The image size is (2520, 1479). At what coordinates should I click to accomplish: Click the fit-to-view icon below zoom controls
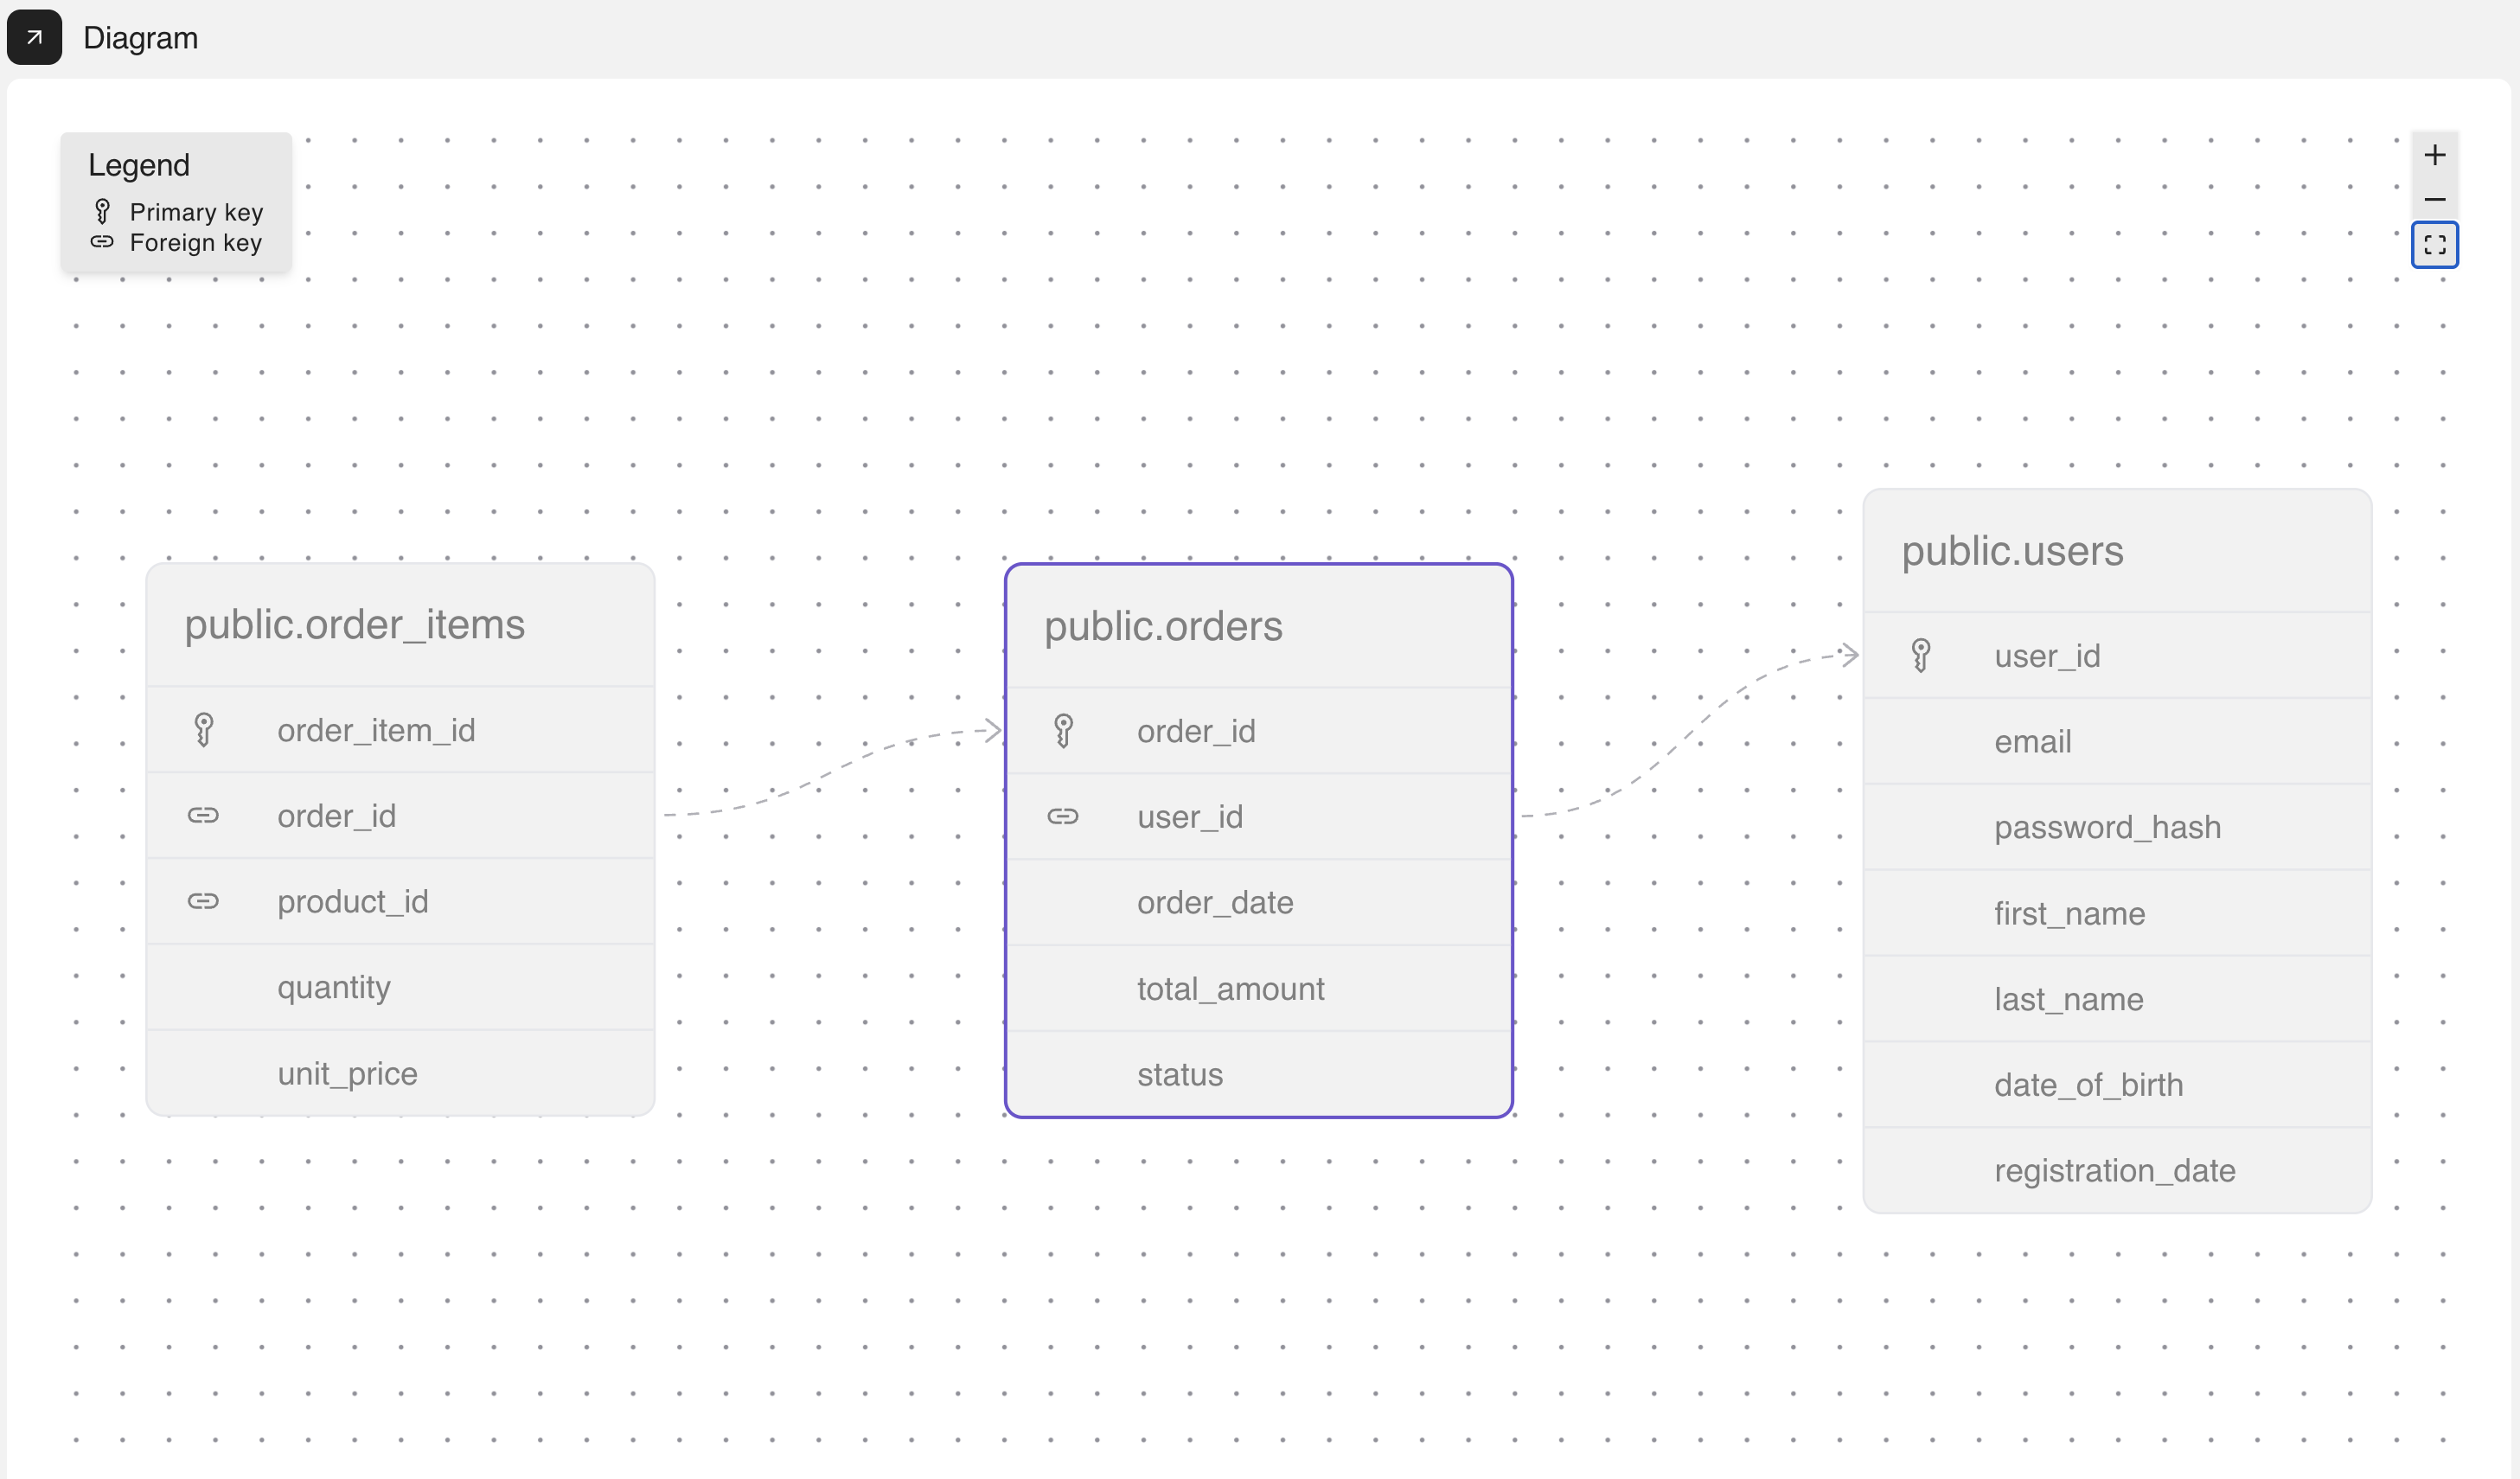[x=2435, y=244]
